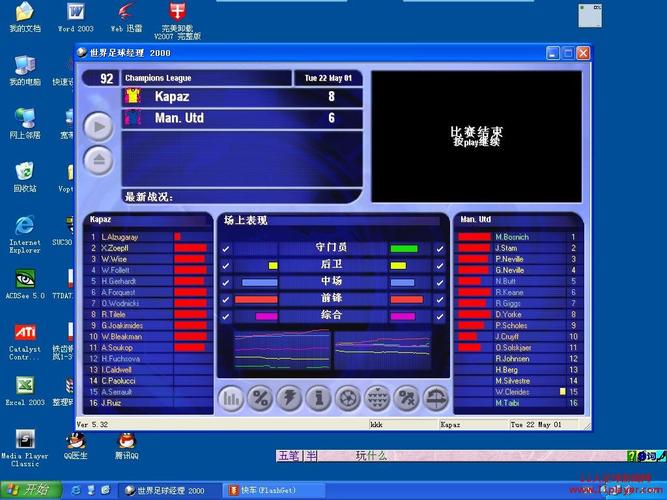Toggle right checkmark on 中场 row

click(439, 283)
